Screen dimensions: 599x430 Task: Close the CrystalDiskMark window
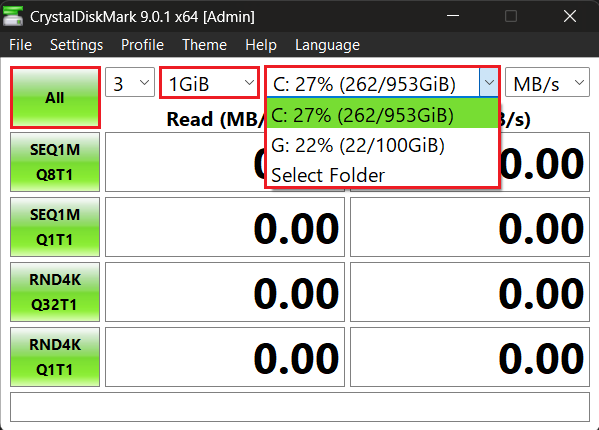point(570,16)
